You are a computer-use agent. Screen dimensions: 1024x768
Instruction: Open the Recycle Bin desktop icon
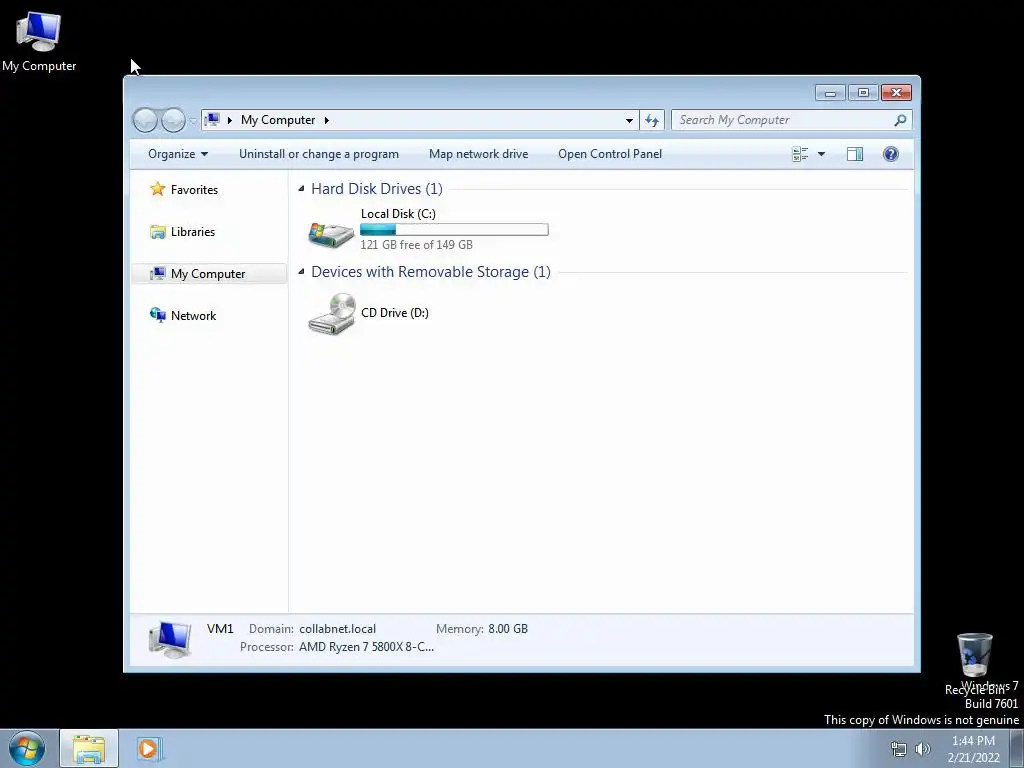pyautogui.click(x=974, y=663)
